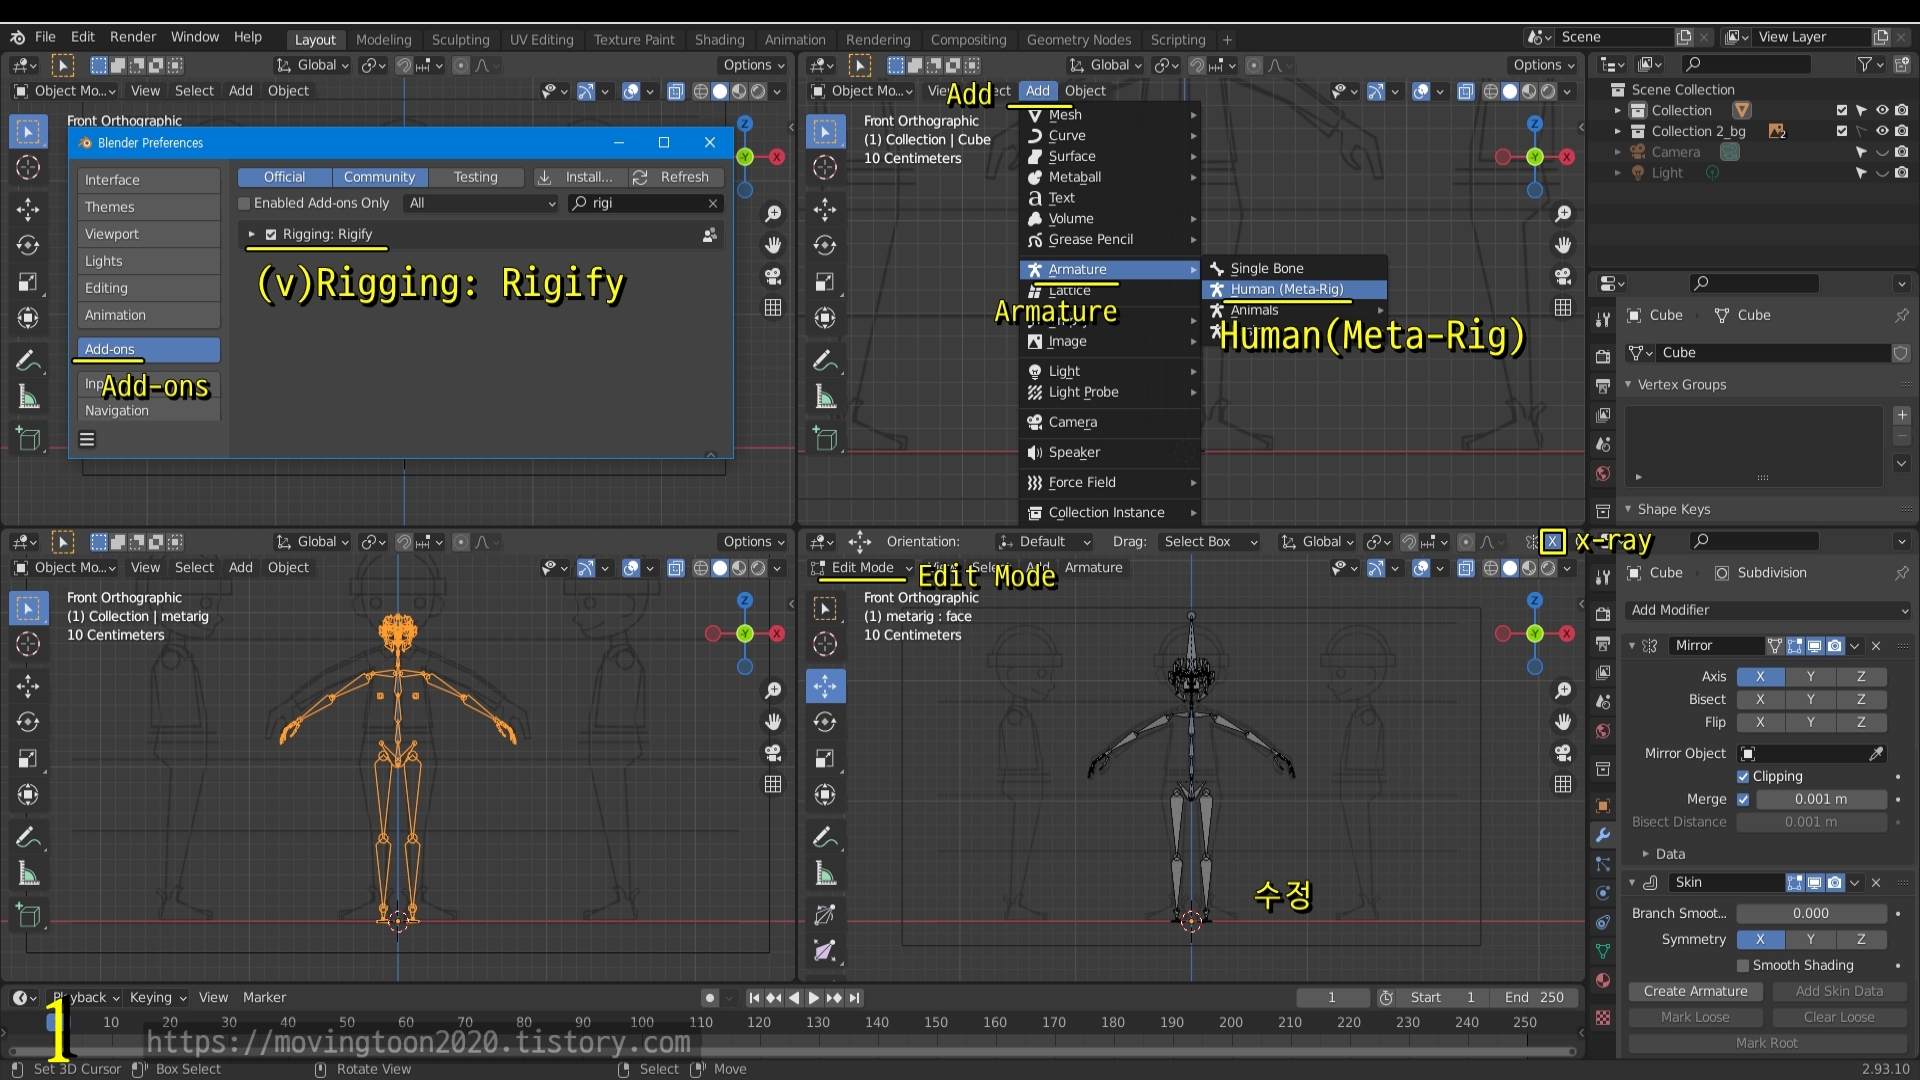Click the Blender logo menu
The height and width of the screenshot is (1080, 1920).
tap(18, 37)
